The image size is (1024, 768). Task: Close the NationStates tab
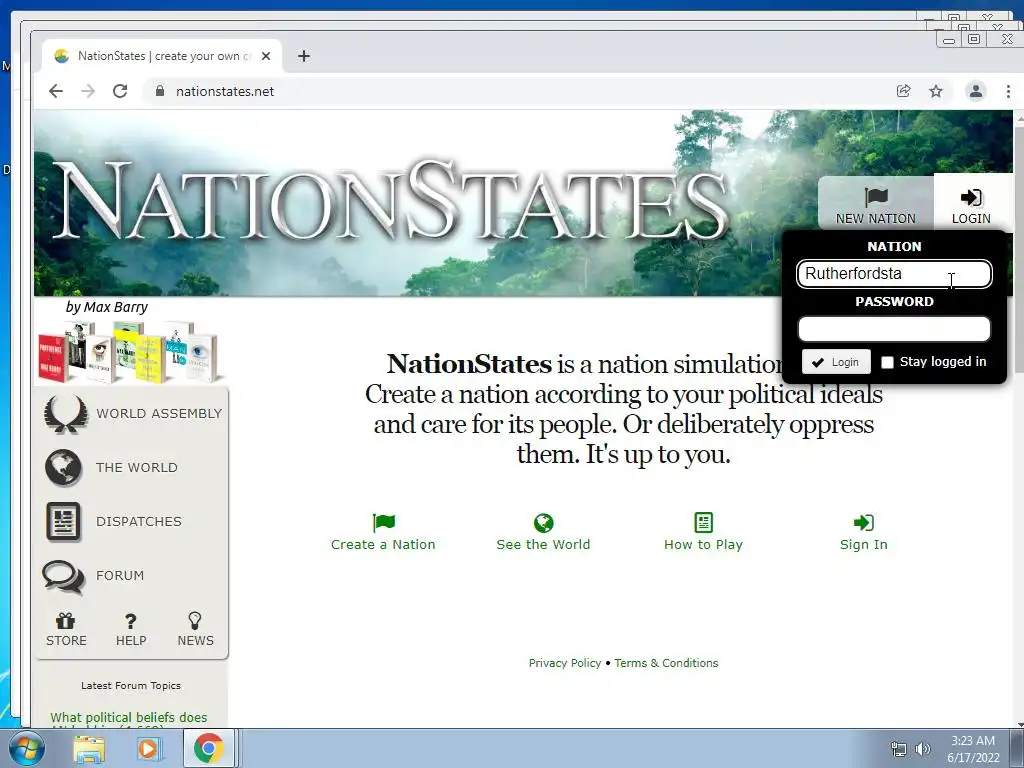click(266, 56)
